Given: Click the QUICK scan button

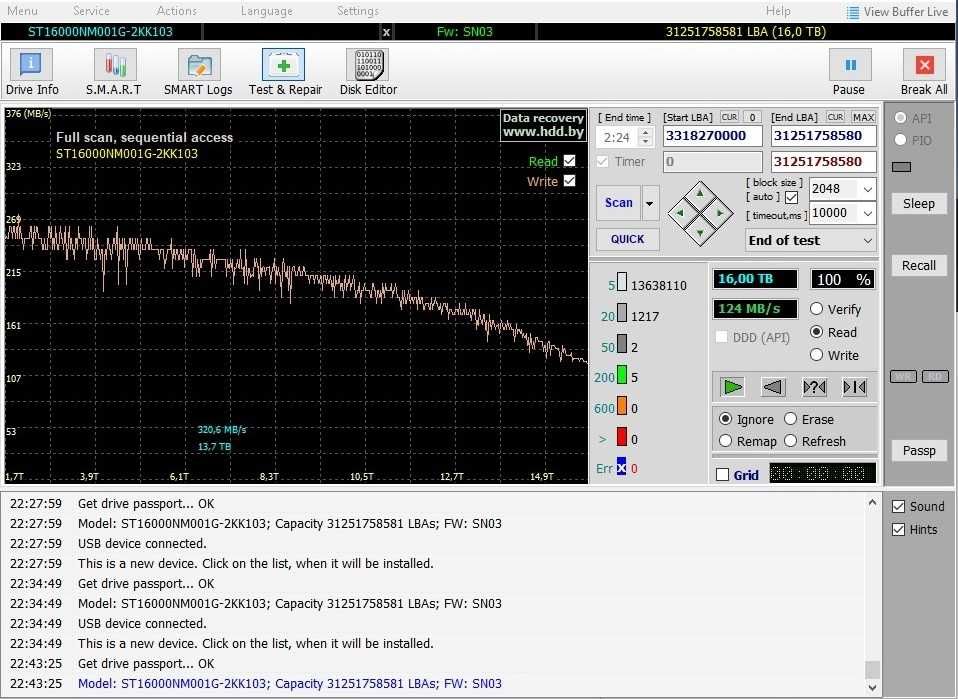Looking at the screenshot, I should (627, 240).
